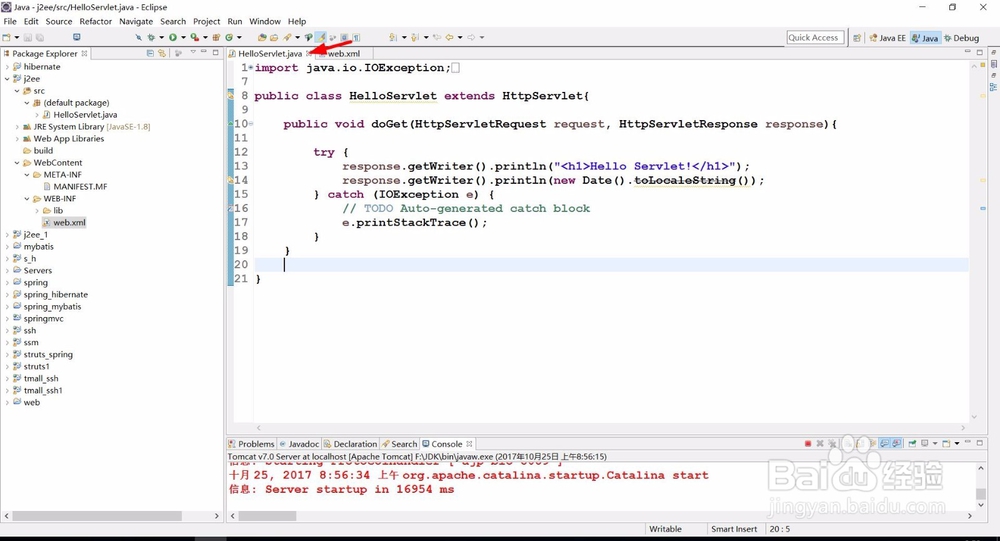
Task: Click the Run green play toolbar icon
Action: click(x=173, y=37)
